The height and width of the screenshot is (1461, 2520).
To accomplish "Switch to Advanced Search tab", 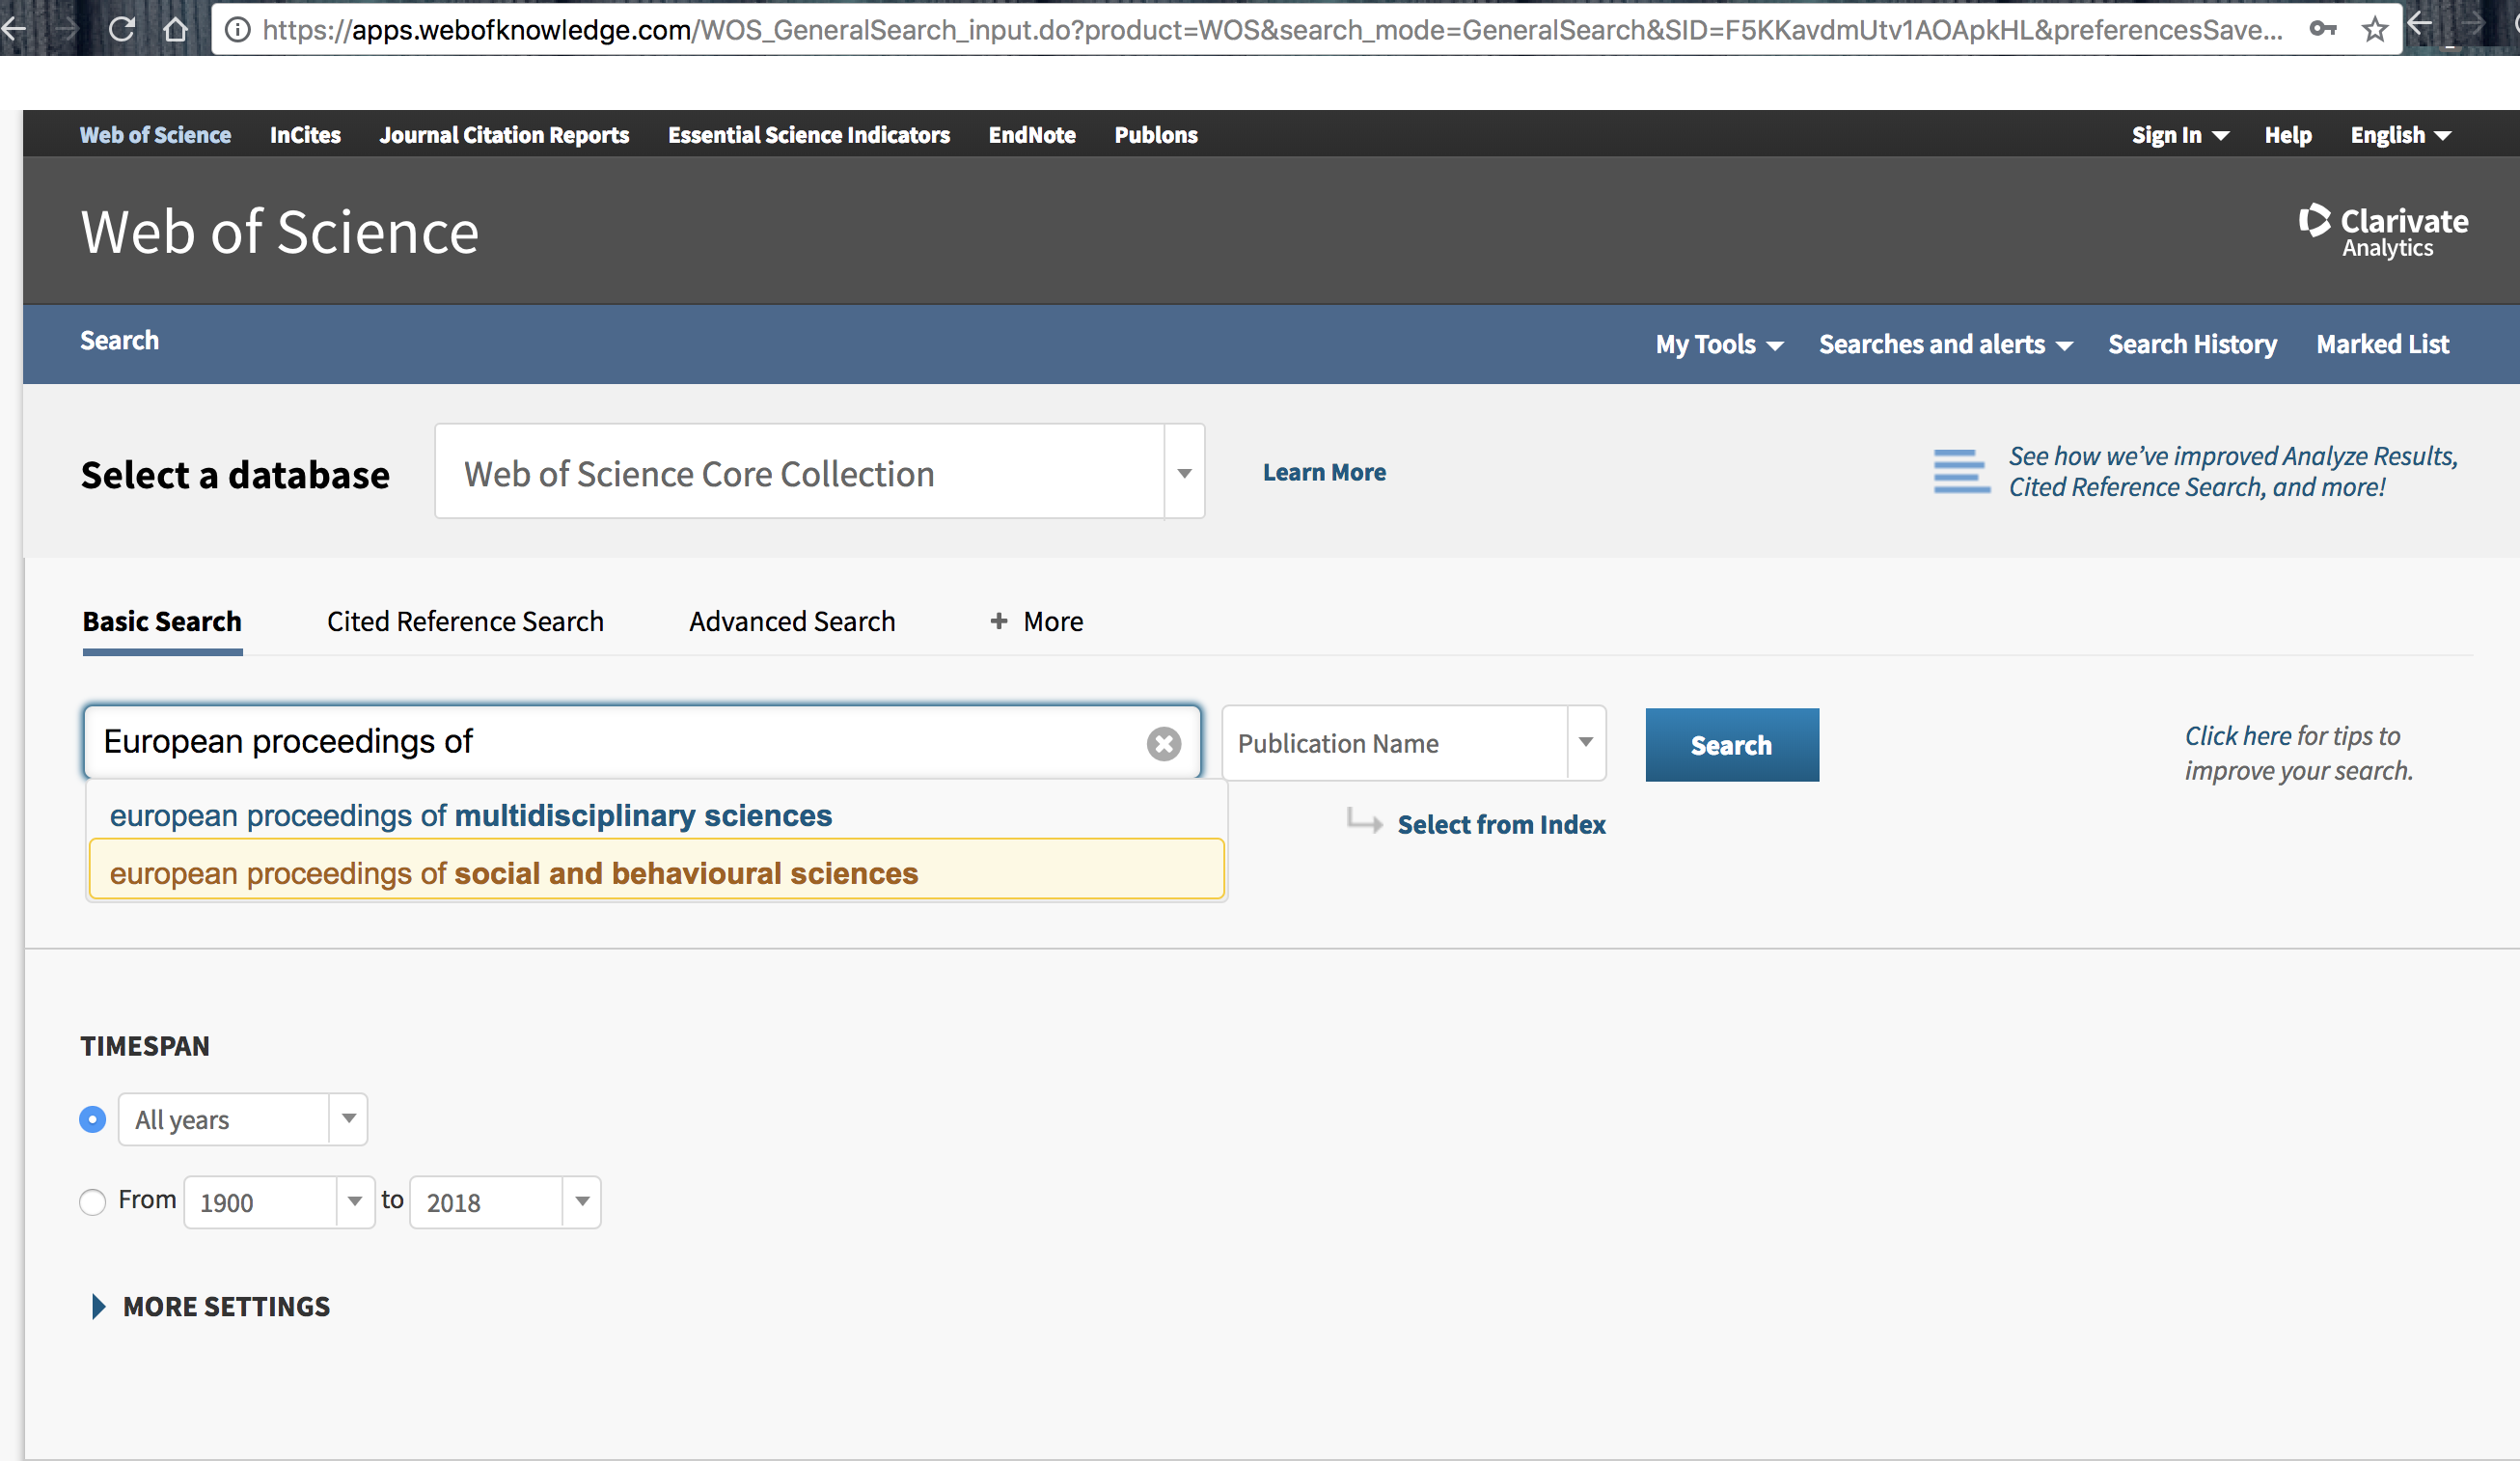I will point(792,622).
